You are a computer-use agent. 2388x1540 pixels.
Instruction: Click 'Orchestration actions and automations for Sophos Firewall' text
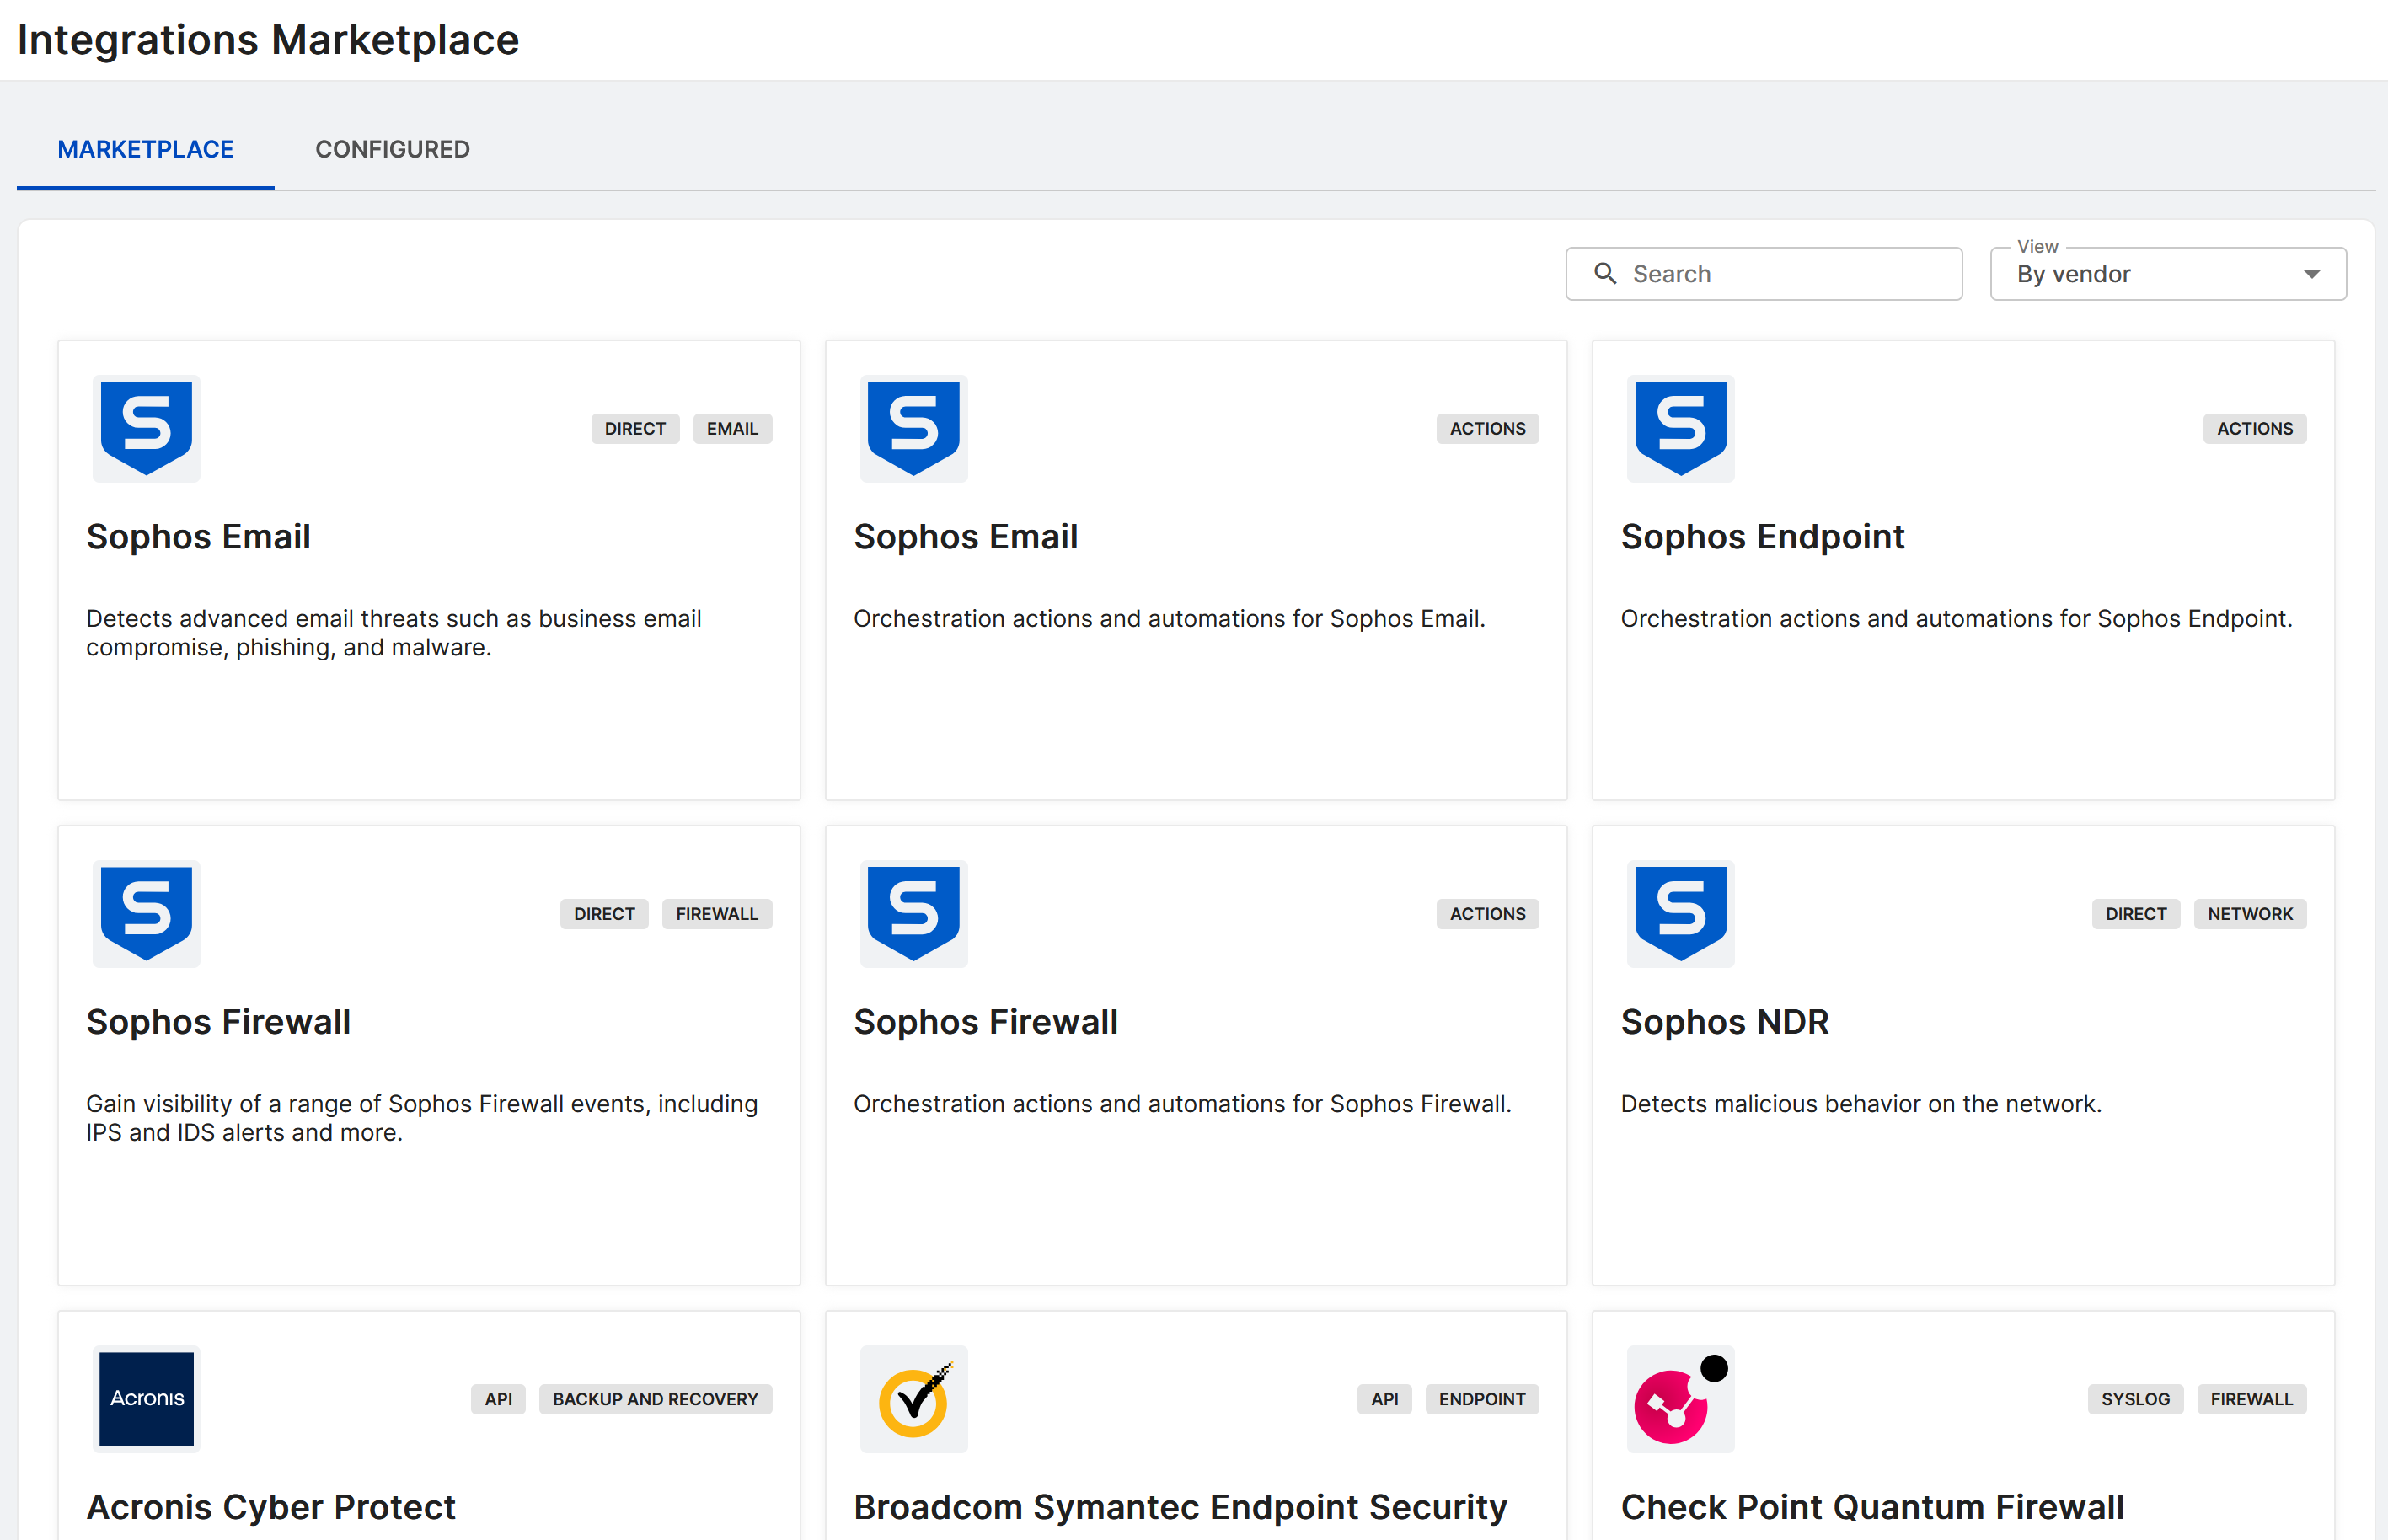pyautogui.click(x=1182, y=1103)
